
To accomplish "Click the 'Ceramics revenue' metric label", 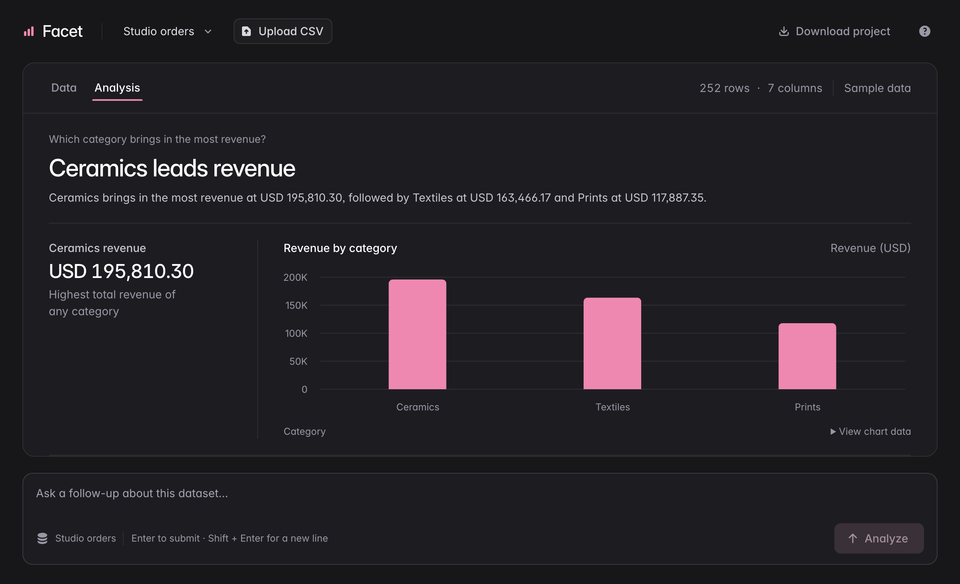I will (x=97, y=248).
